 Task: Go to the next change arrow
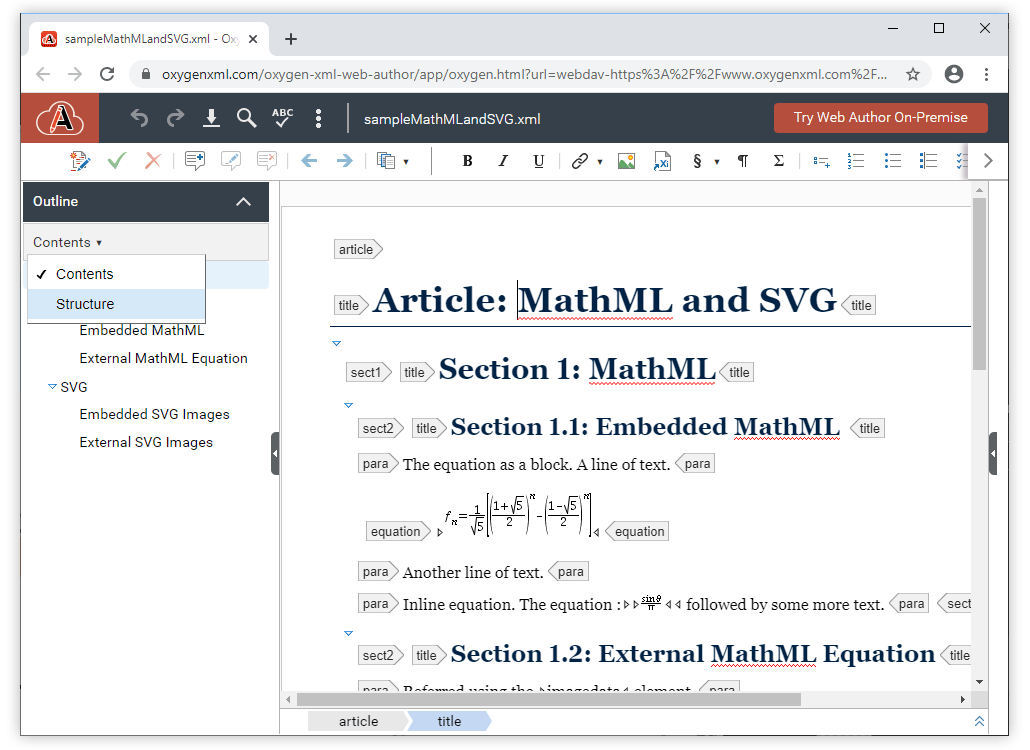coord(345,160)
